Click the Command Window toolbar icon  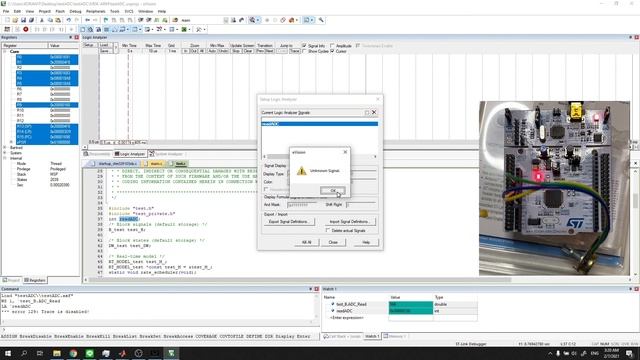(82, 29)
